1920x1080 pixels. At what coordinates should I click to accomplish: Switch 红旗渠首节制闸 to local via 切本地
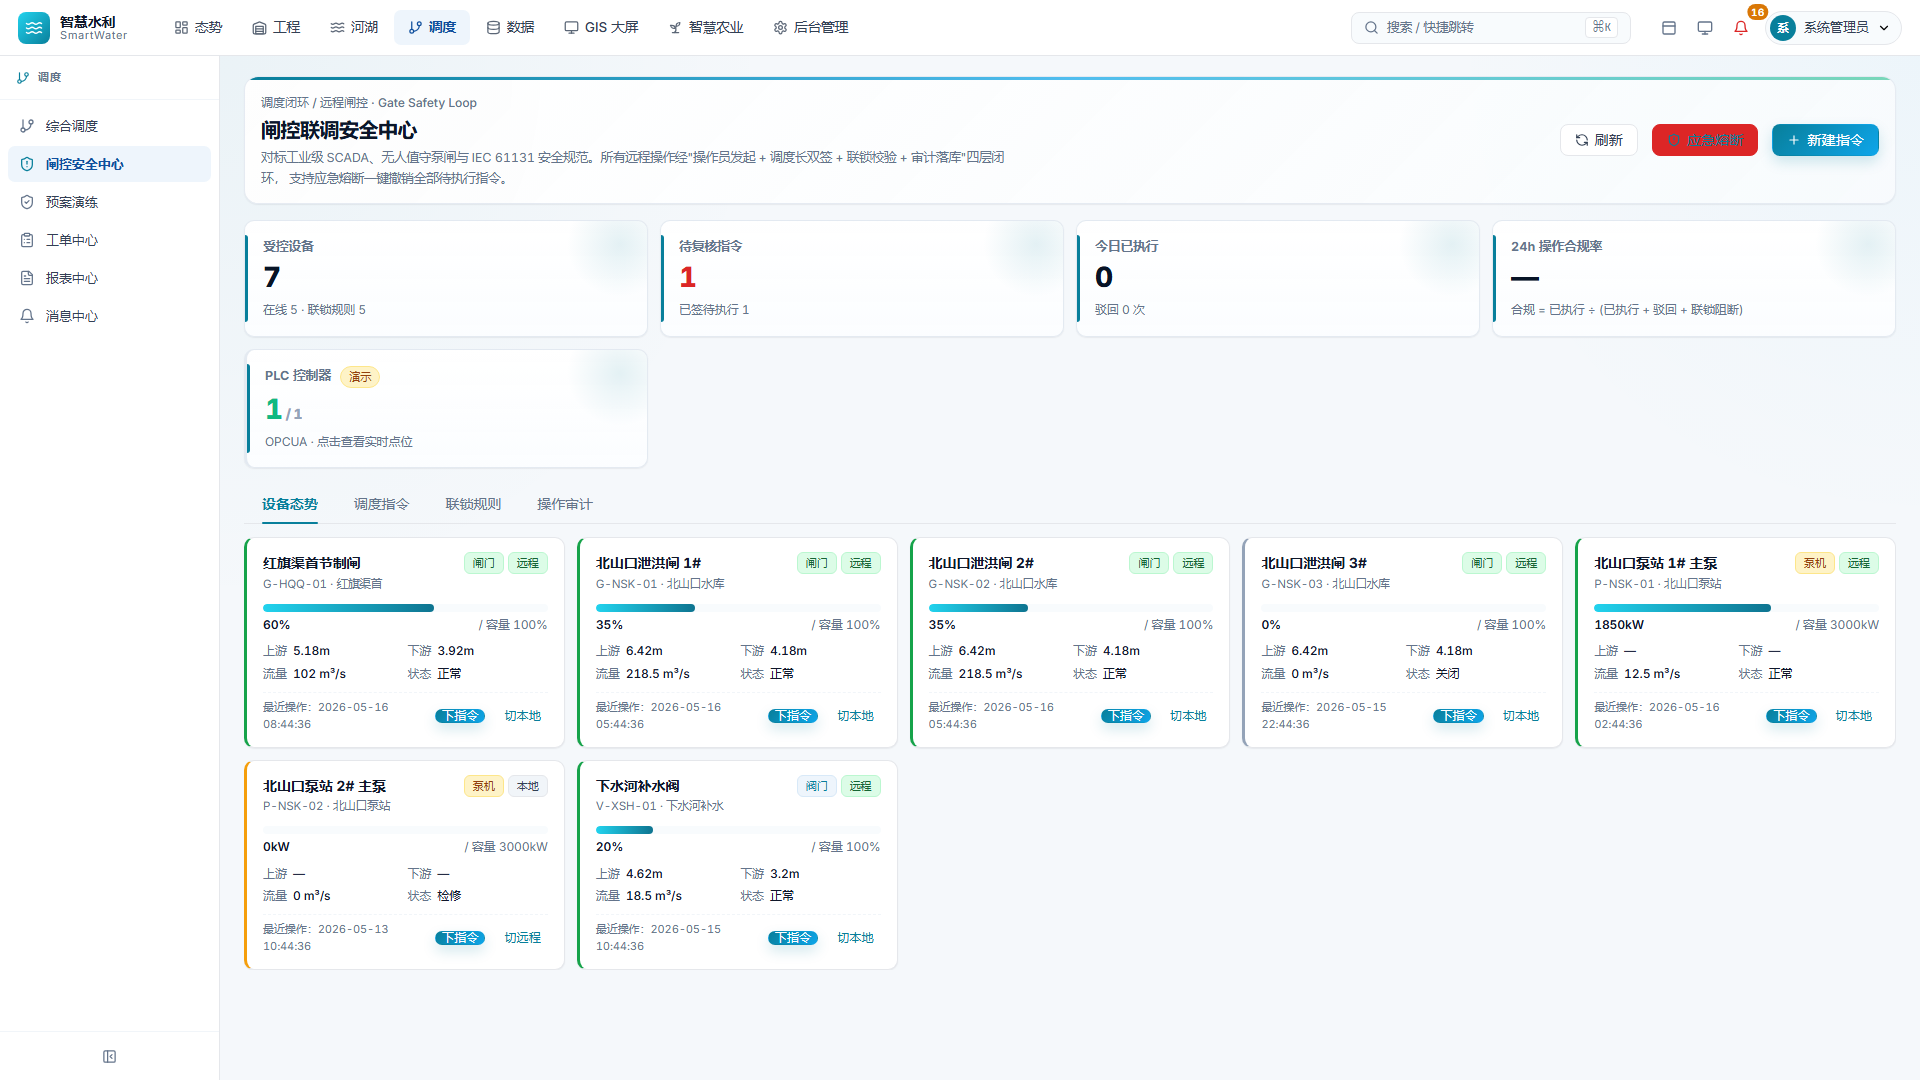[522, 716]
